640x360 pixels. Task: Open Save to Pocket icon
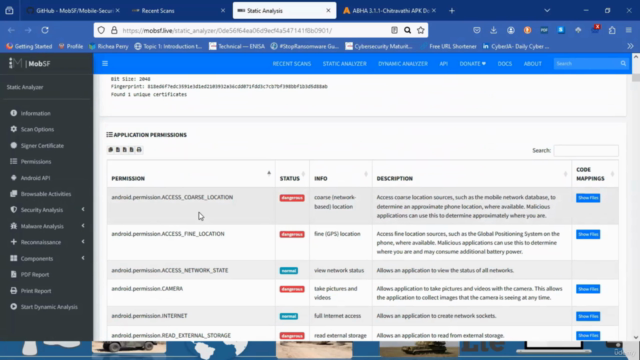[476, 30]
